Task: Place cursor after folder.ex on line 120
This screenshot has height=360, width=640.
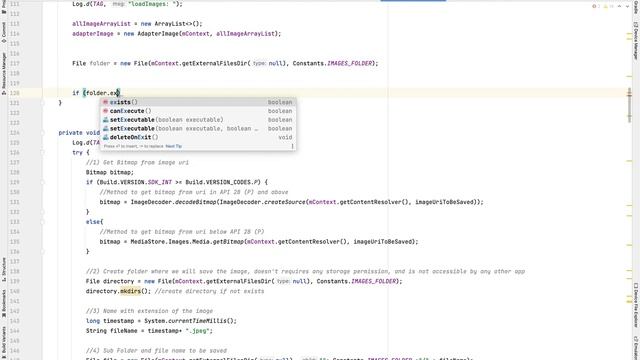Action: click(x=118, y=93)
